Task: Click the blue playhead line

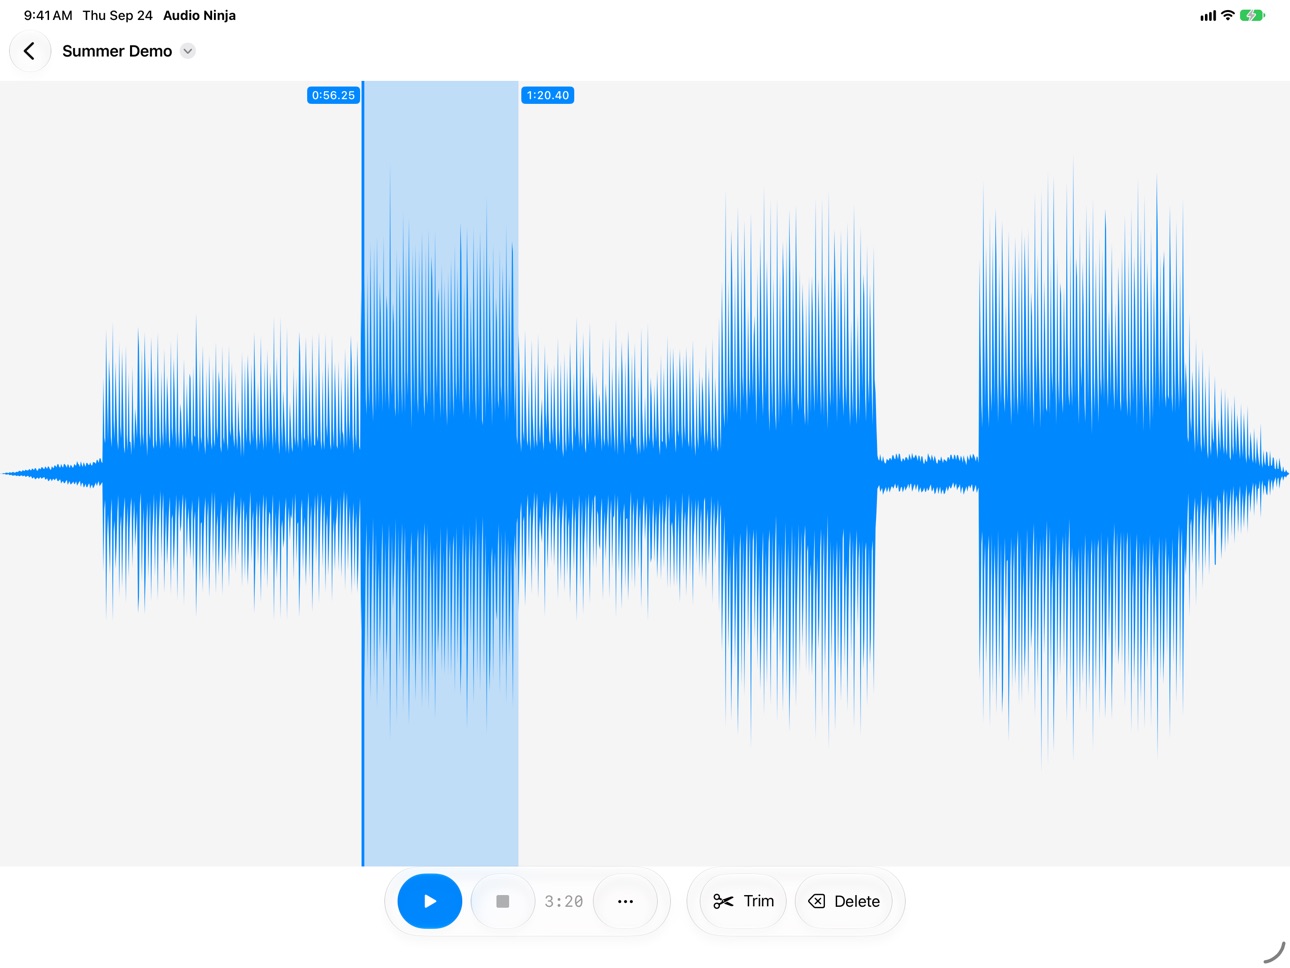Action: [363, 473]
